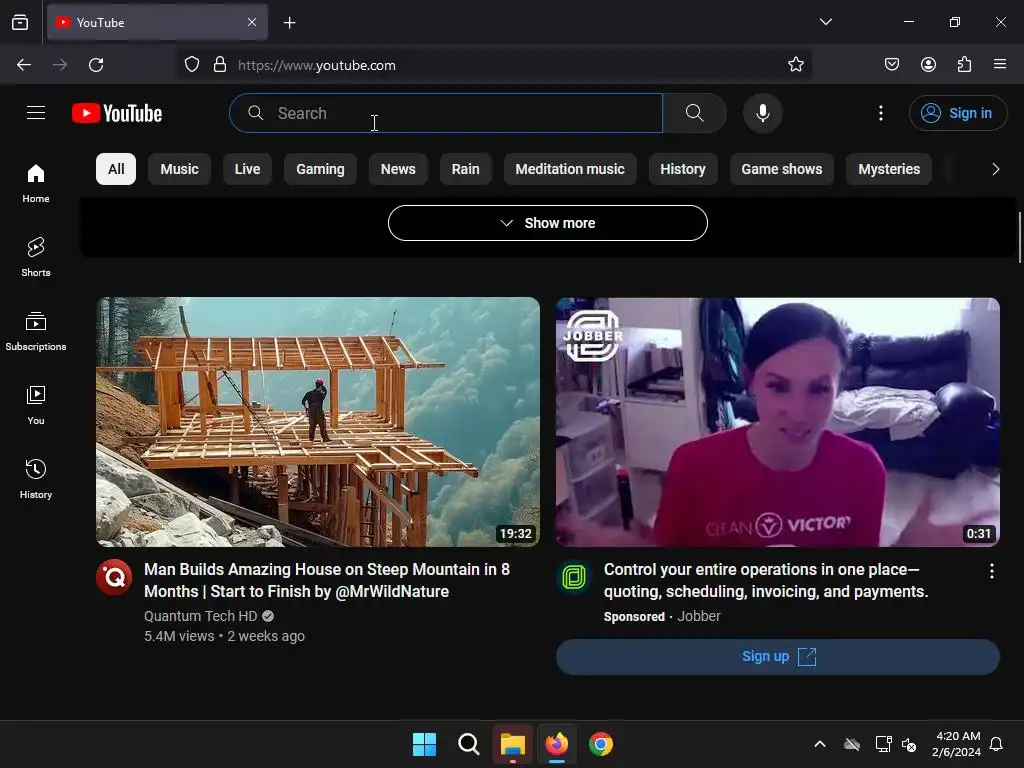Open a new browser tab

click(290, 23)
